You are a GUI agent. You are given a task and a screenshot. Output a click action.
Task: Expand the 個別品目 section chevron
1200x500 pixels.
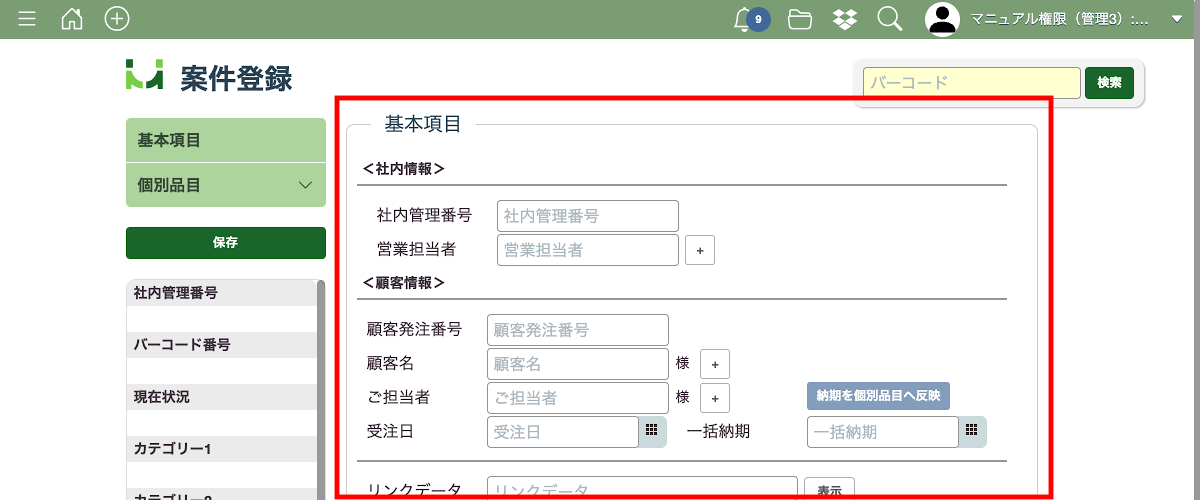[306, 185]
